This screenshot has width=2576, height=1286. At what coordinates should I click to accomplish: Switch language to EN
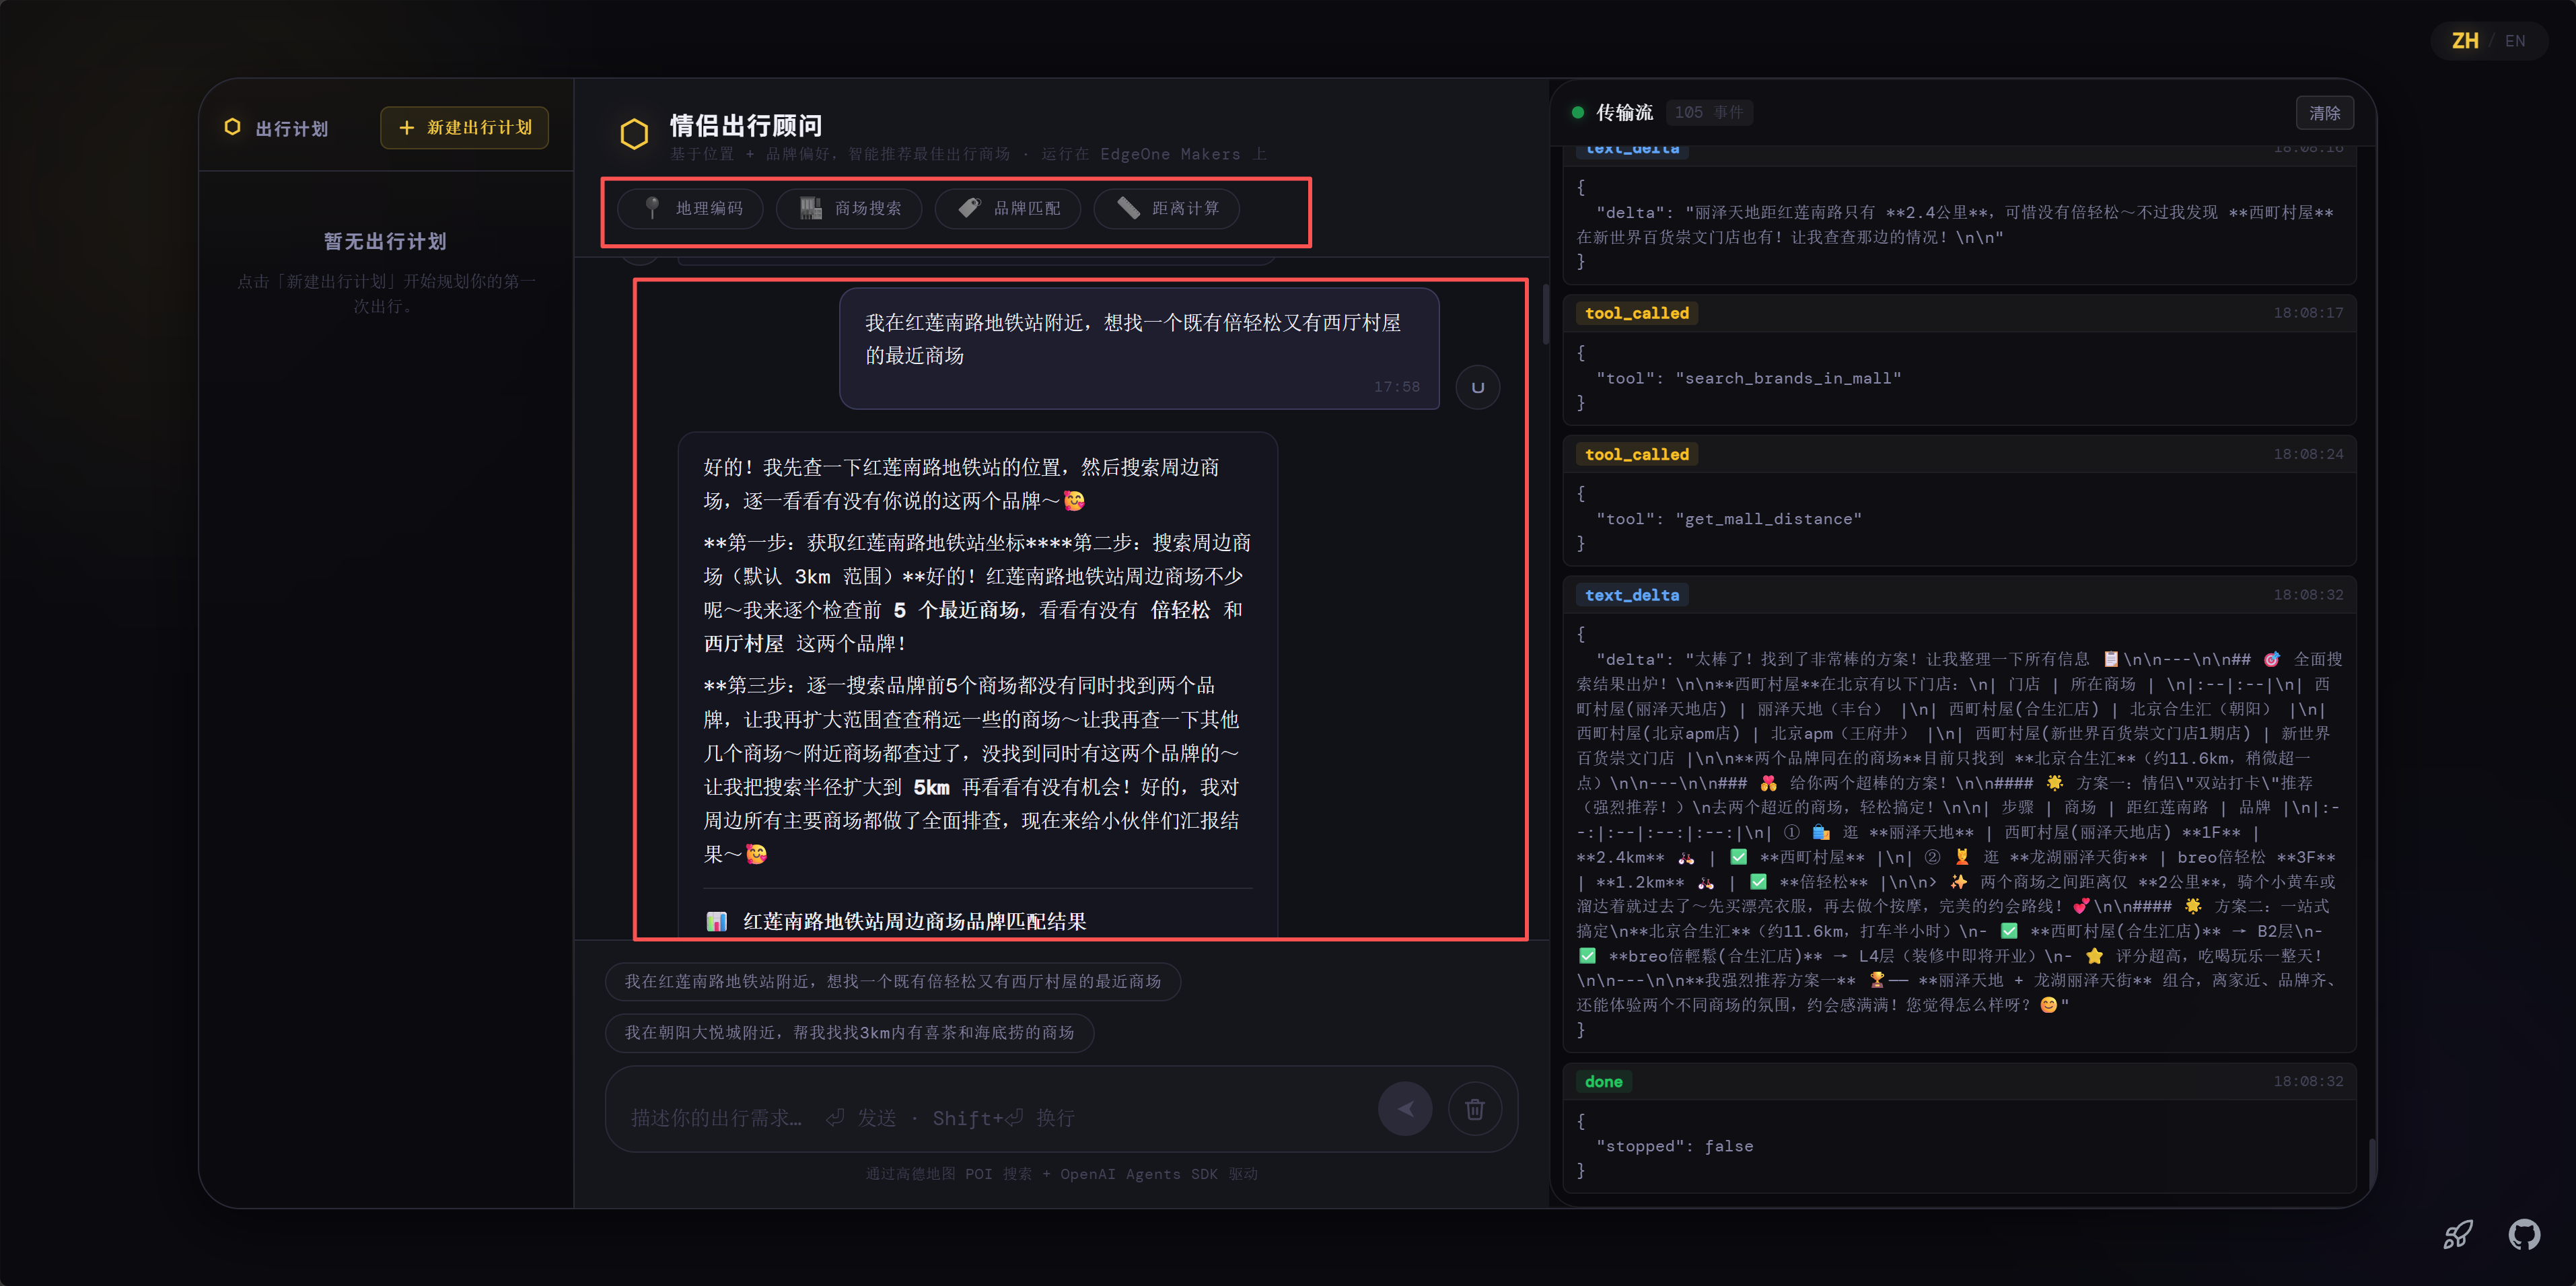coord(2515,41)
